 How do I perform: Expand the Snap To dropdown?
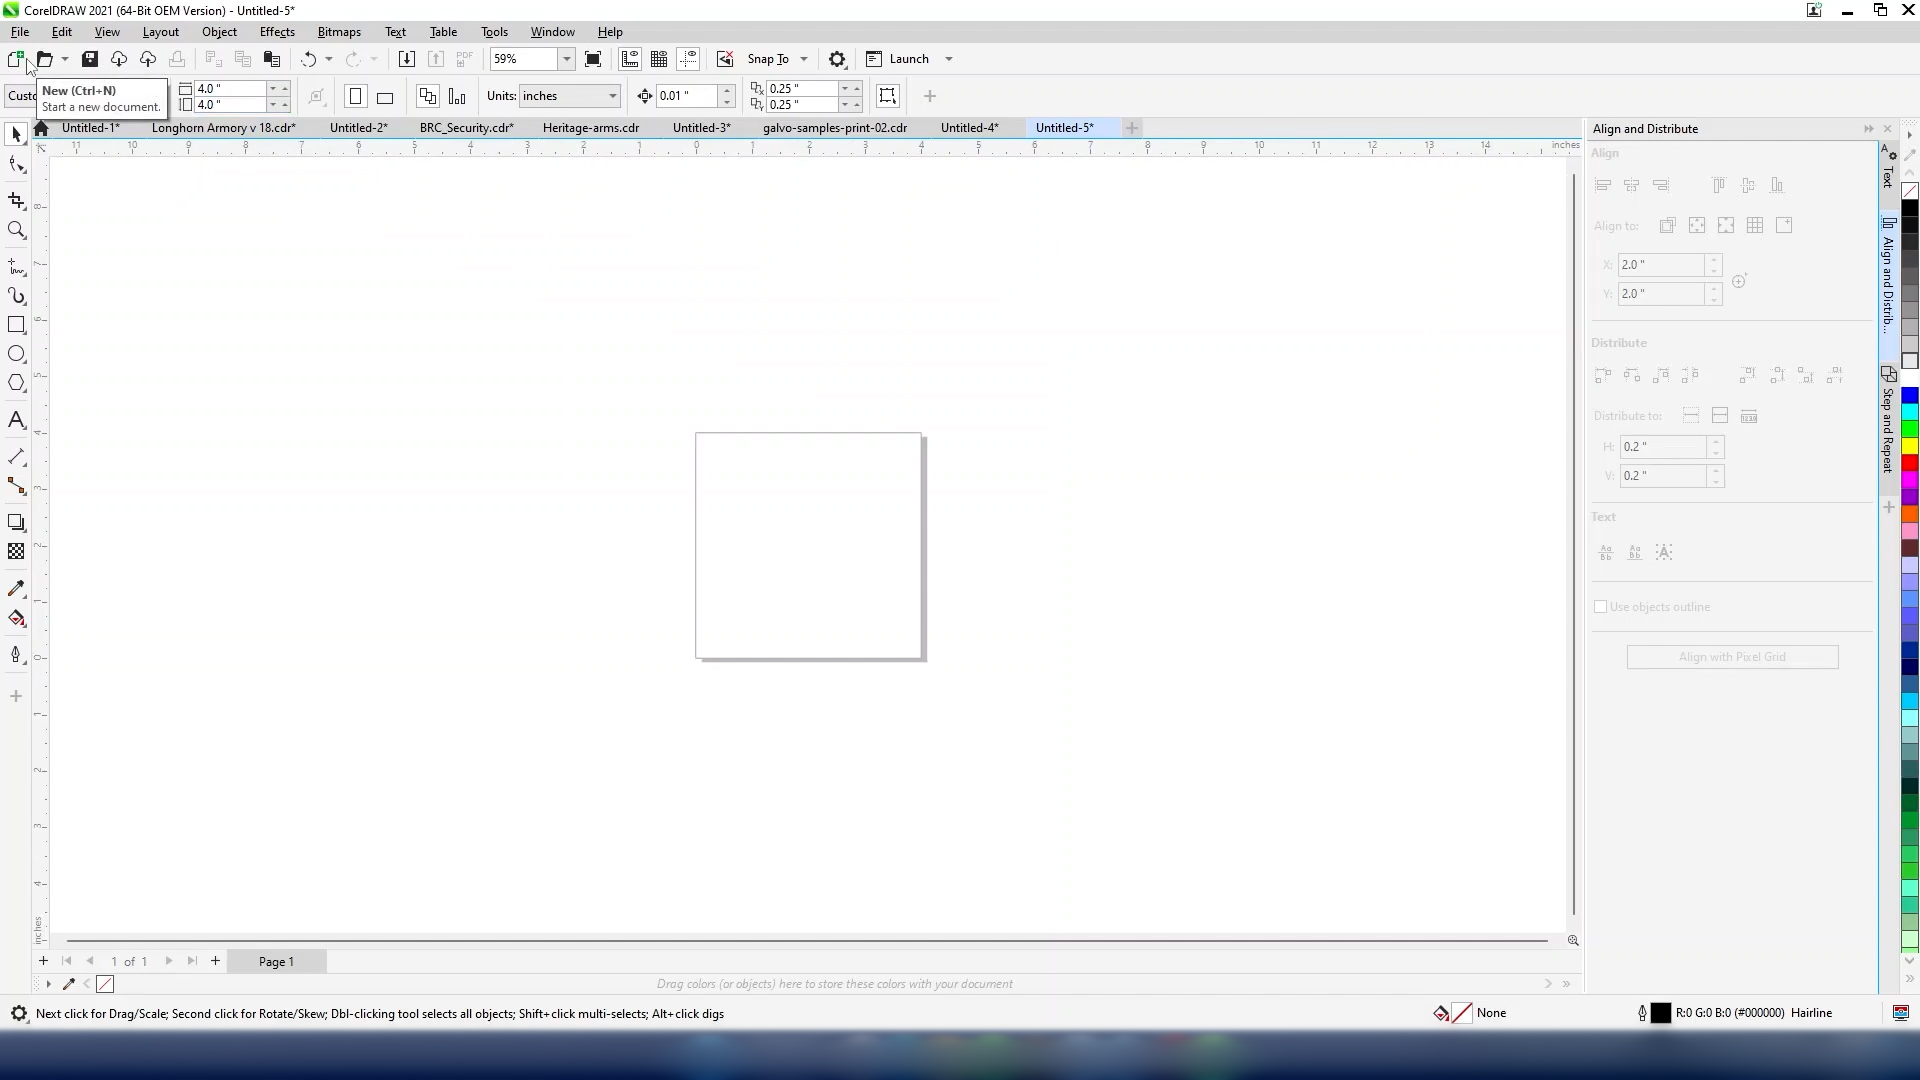point(804,59)
